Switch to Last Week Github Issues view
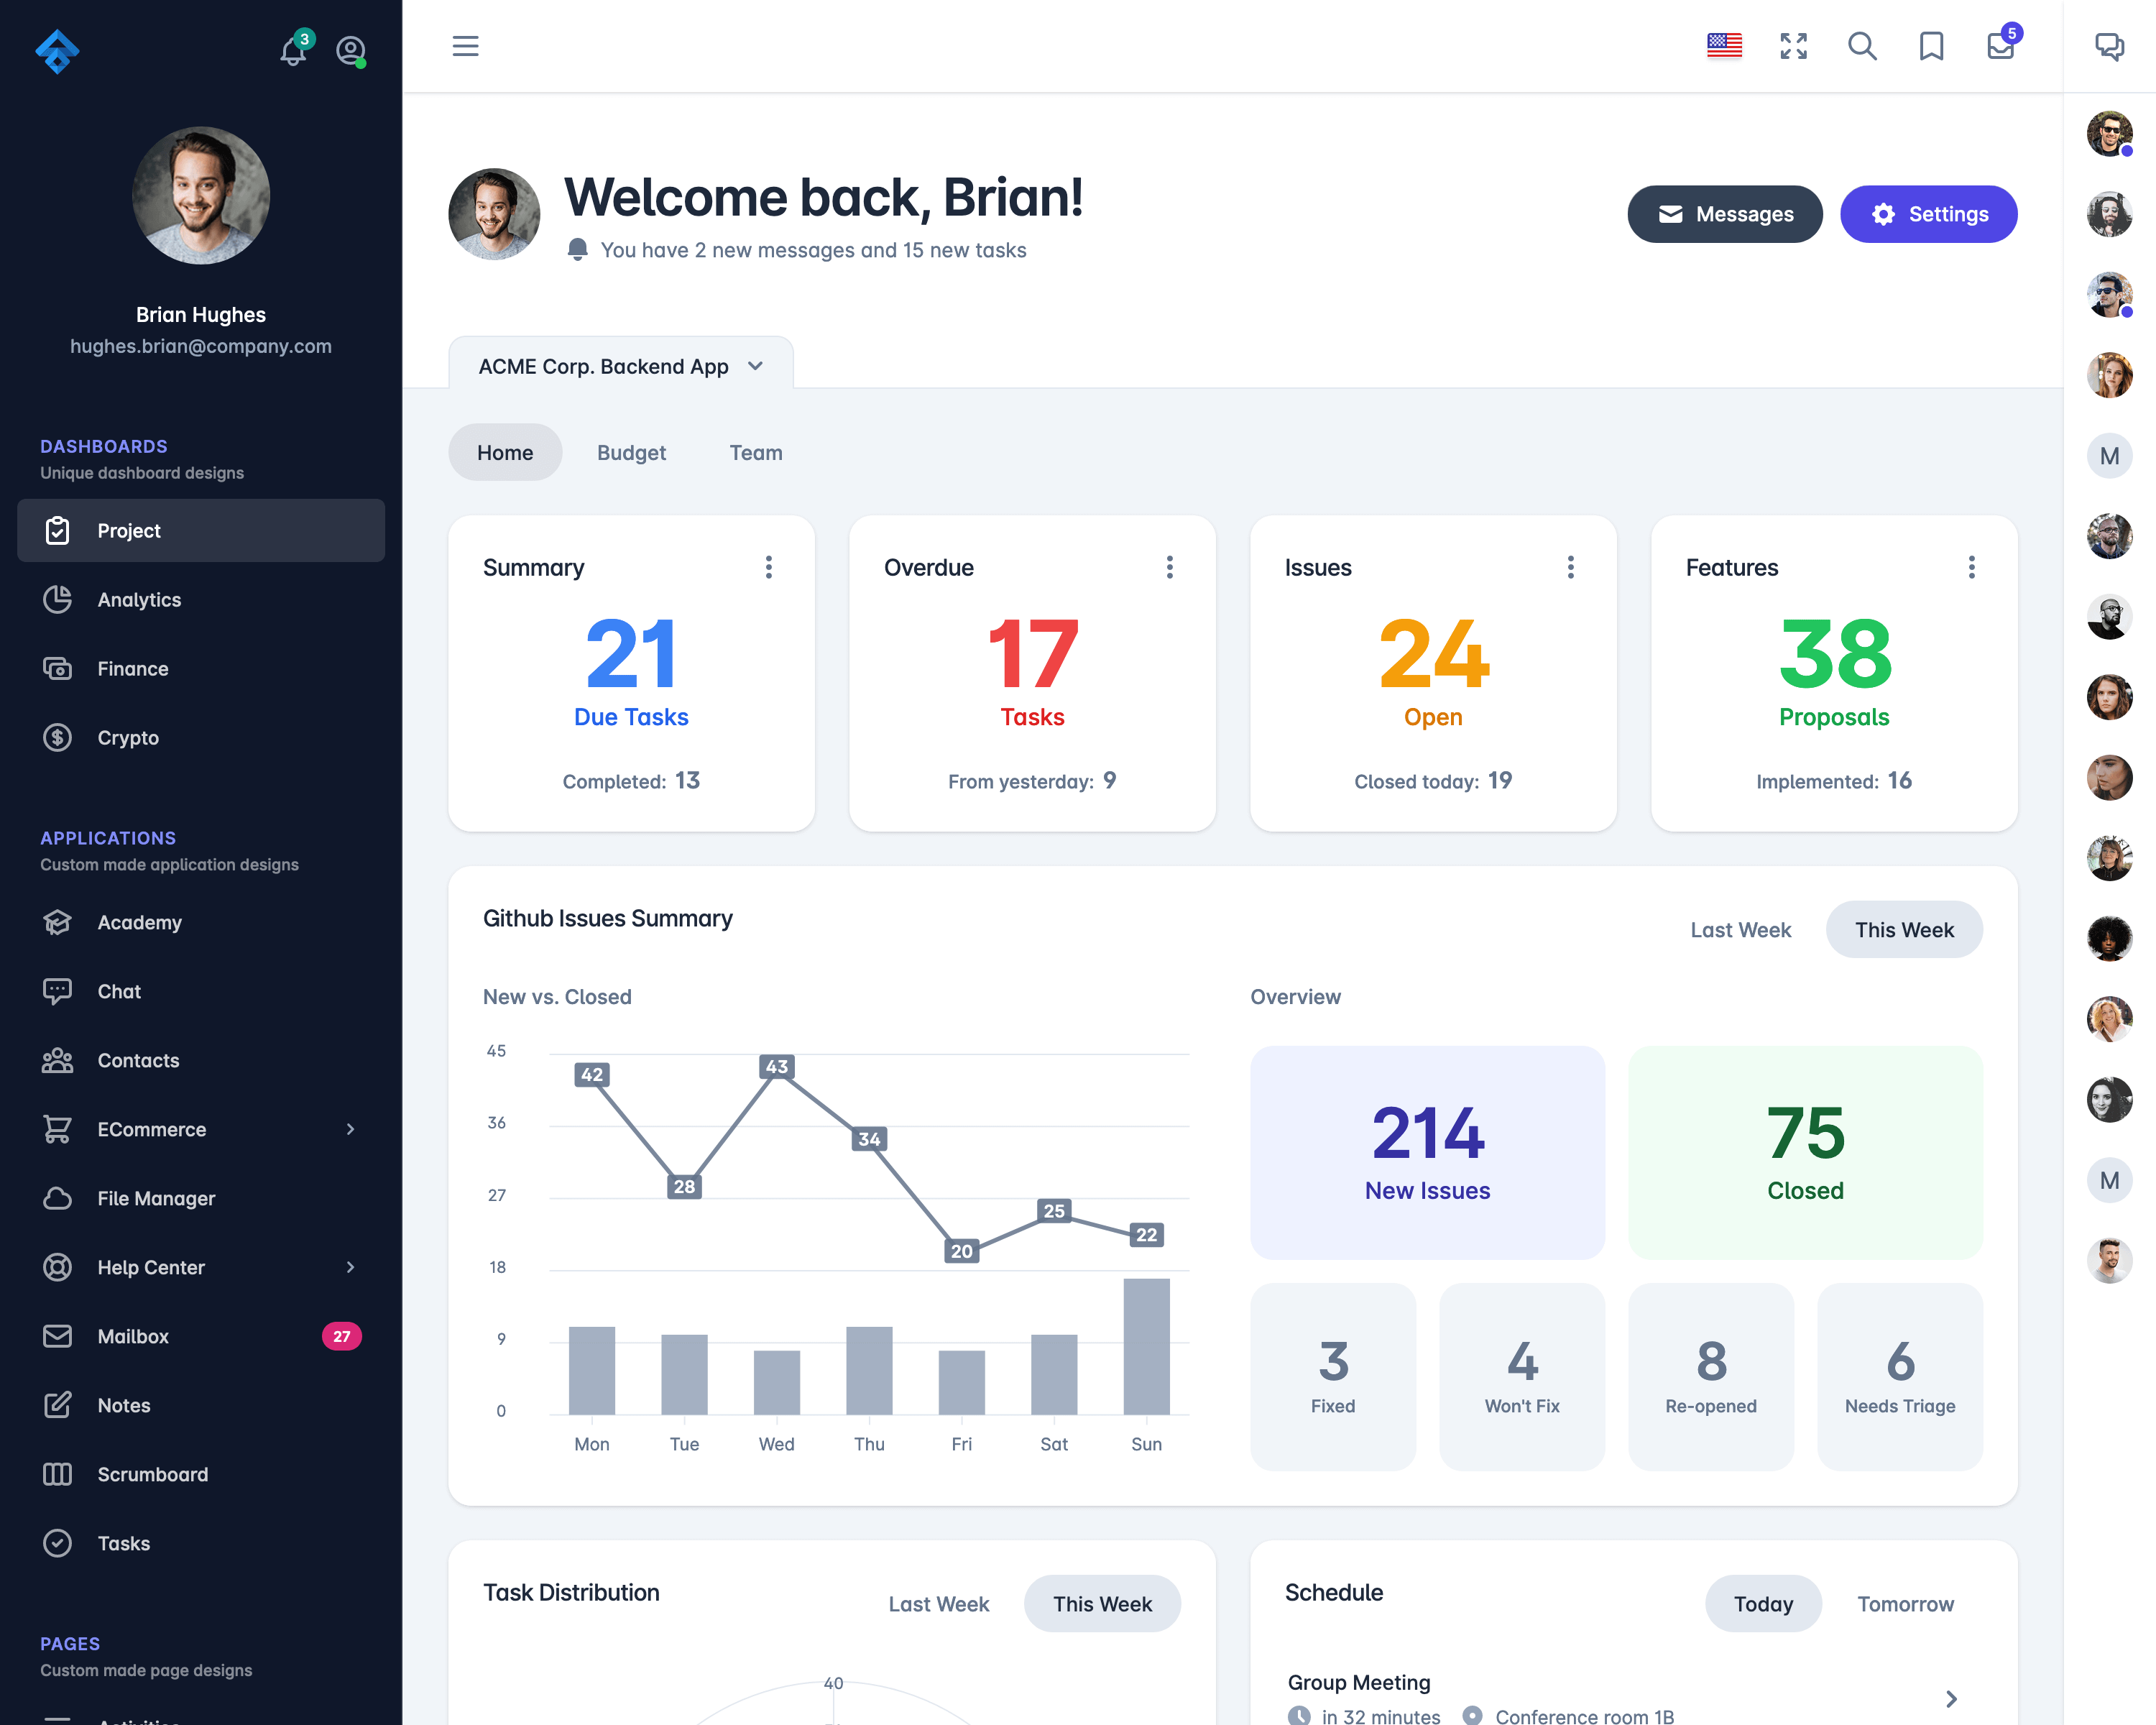 [1741, 929]
